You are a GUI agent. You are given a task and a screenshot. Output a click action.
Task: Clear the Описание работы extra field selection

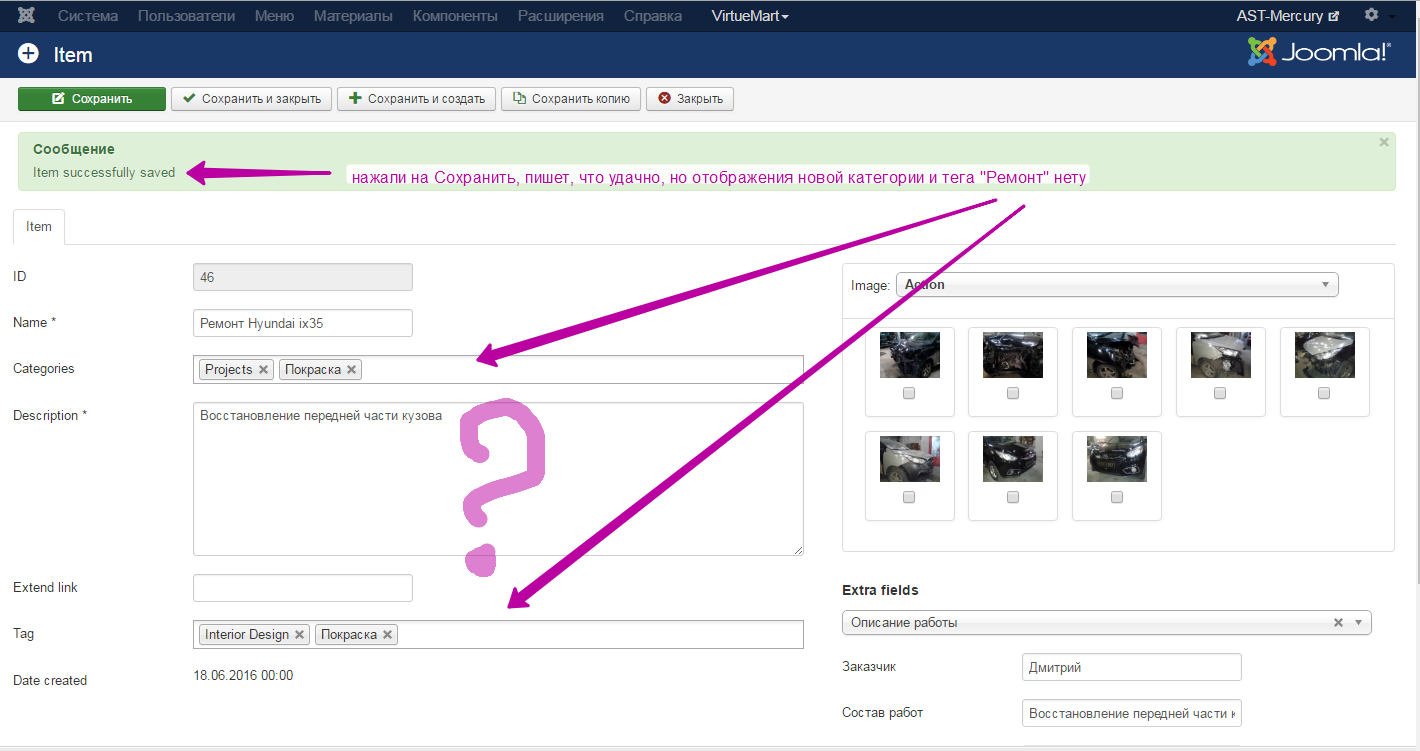(1338, 623)
